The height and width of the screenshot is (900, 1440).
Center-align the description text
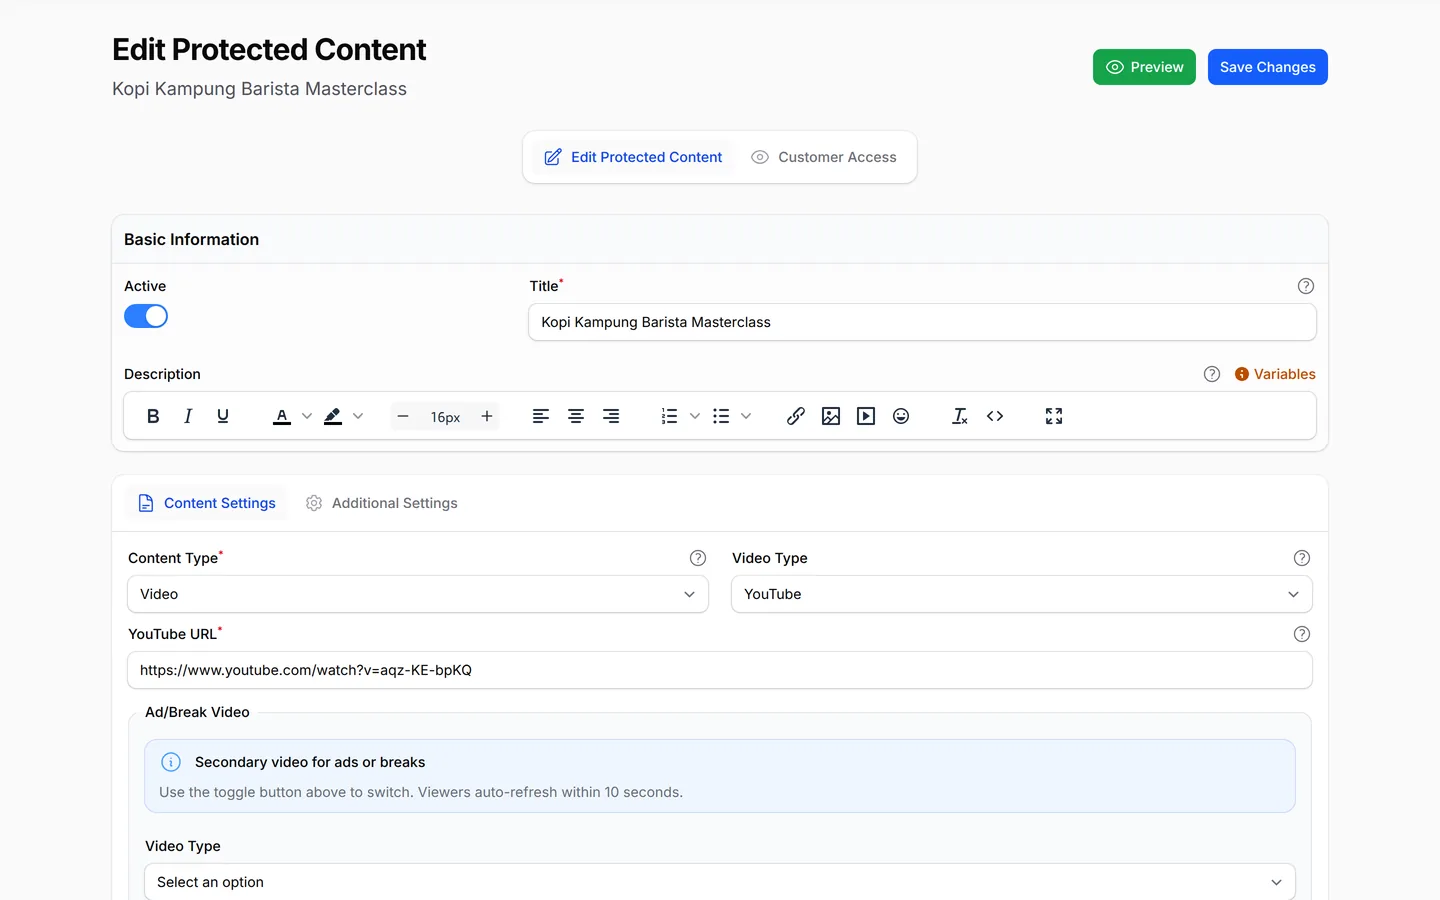point(576,416)
